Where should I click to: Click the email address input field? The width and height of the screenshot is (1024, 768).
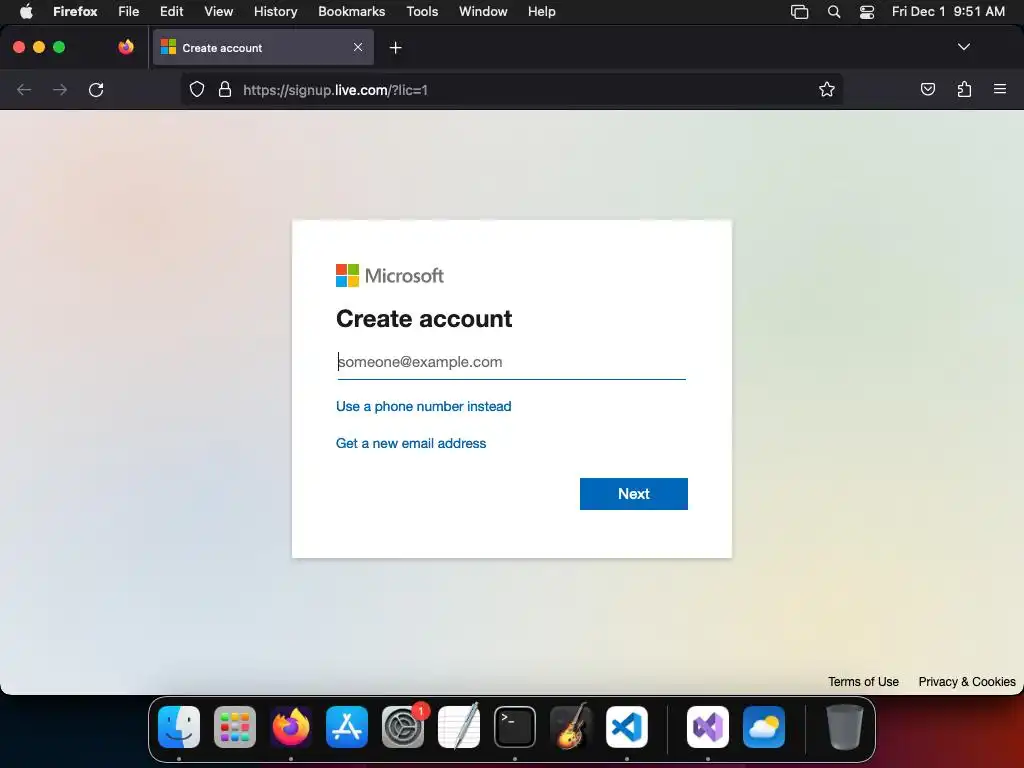(511, 362)
